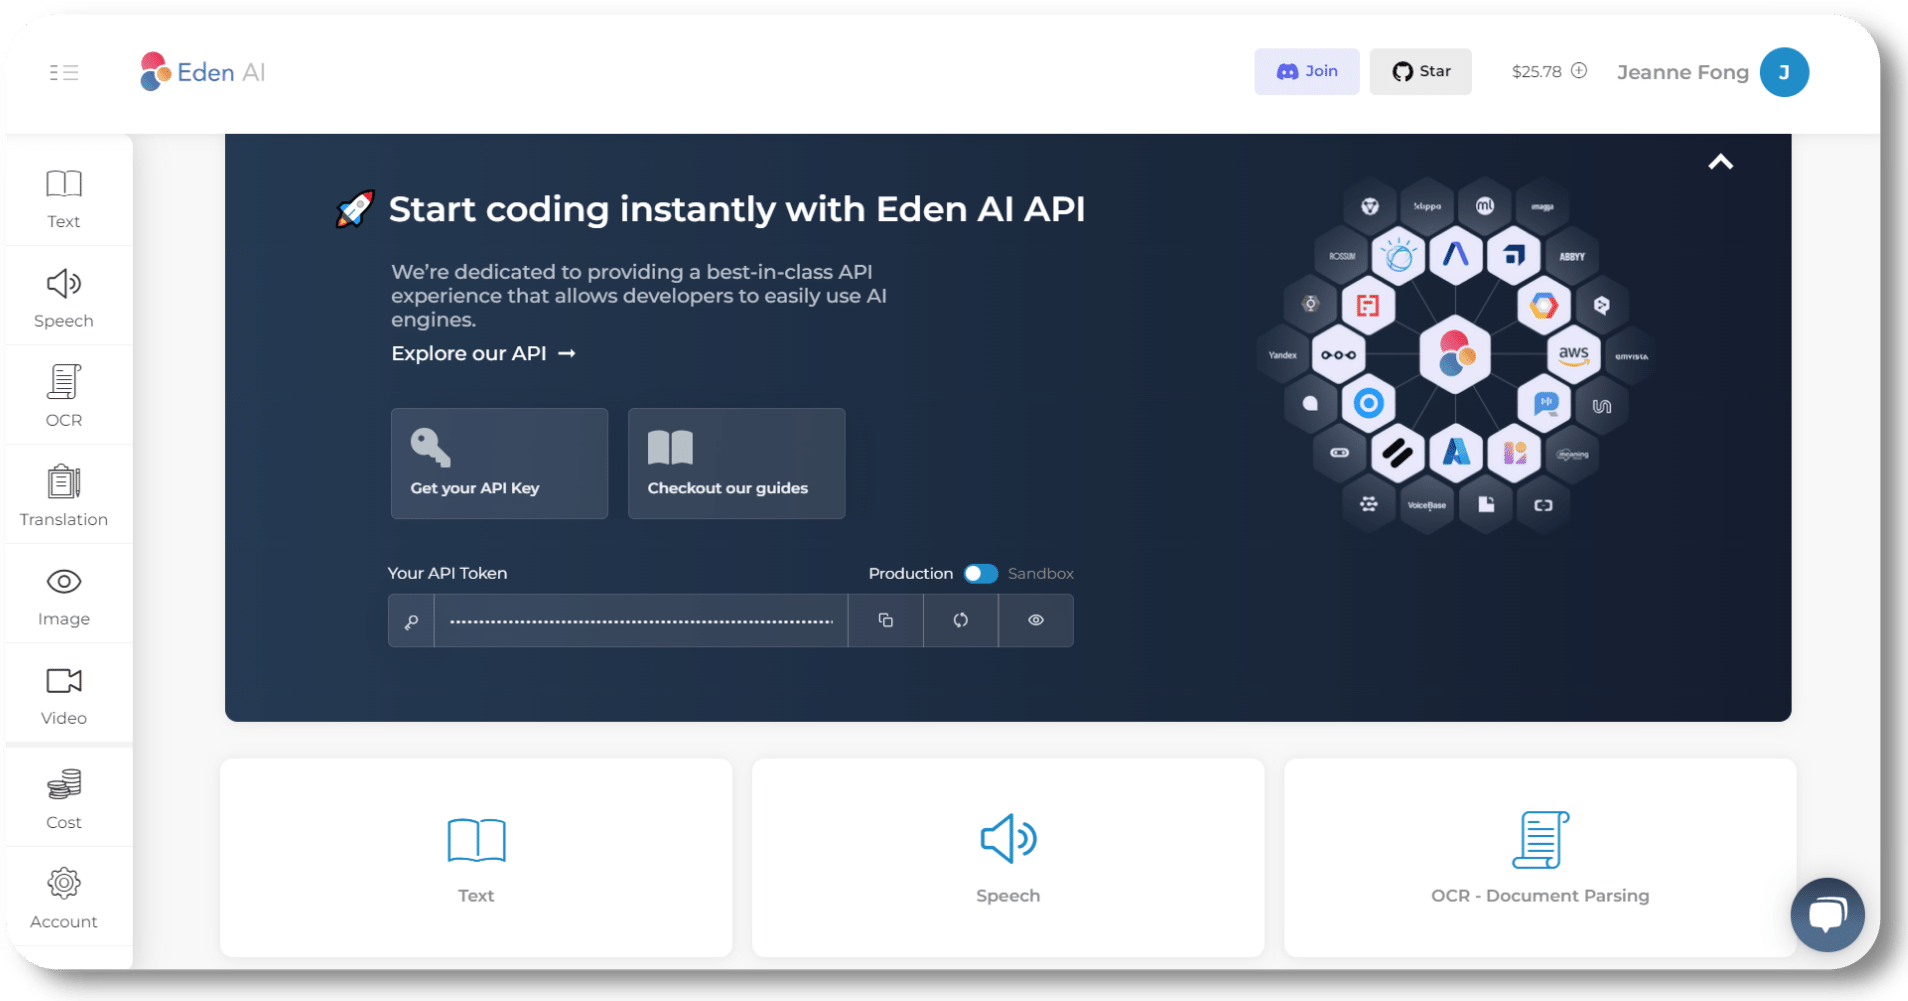1908x1001 pixels.
Task: Click the Get your API Key card
Action: point(499,463)
